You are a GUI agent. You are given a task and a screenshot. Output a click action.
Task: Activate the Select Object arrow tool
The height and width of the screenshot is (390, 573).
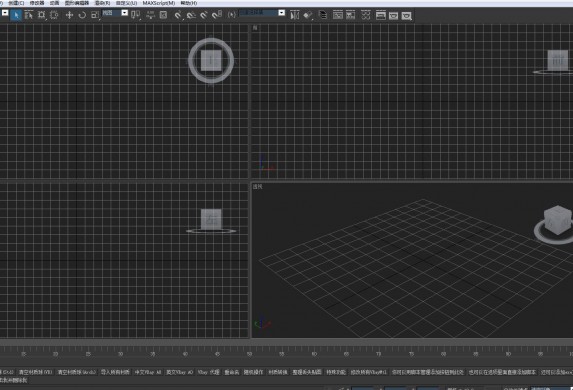pos(16,15)
